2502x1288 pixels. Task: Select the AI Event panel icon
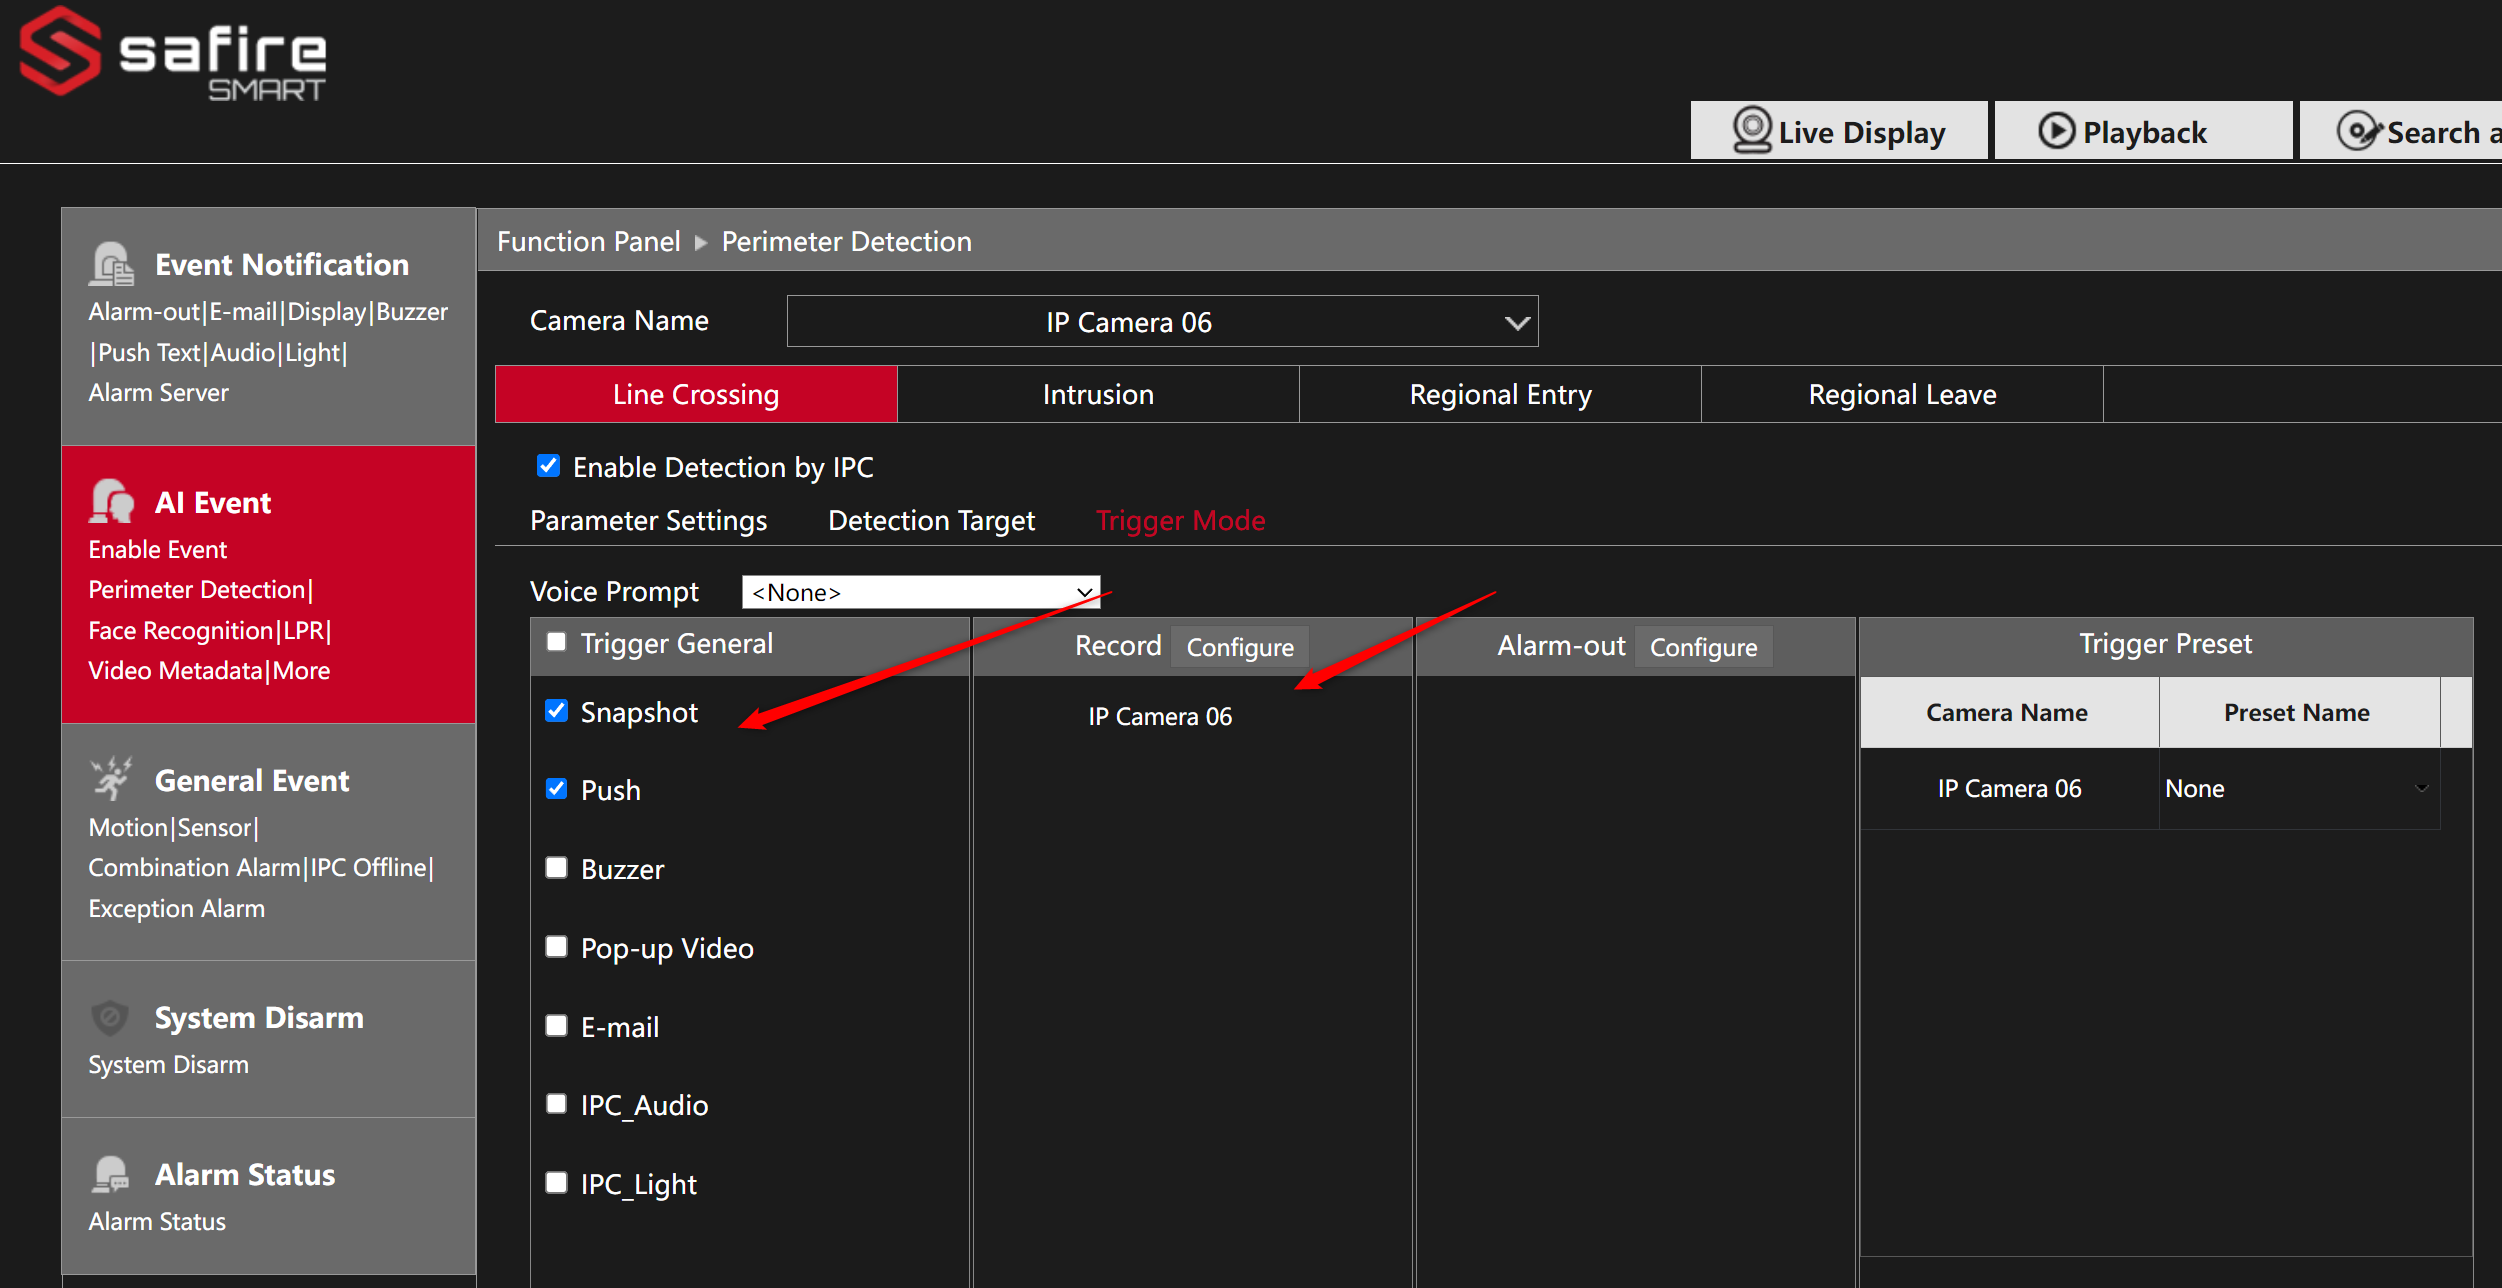pos(111,501)
